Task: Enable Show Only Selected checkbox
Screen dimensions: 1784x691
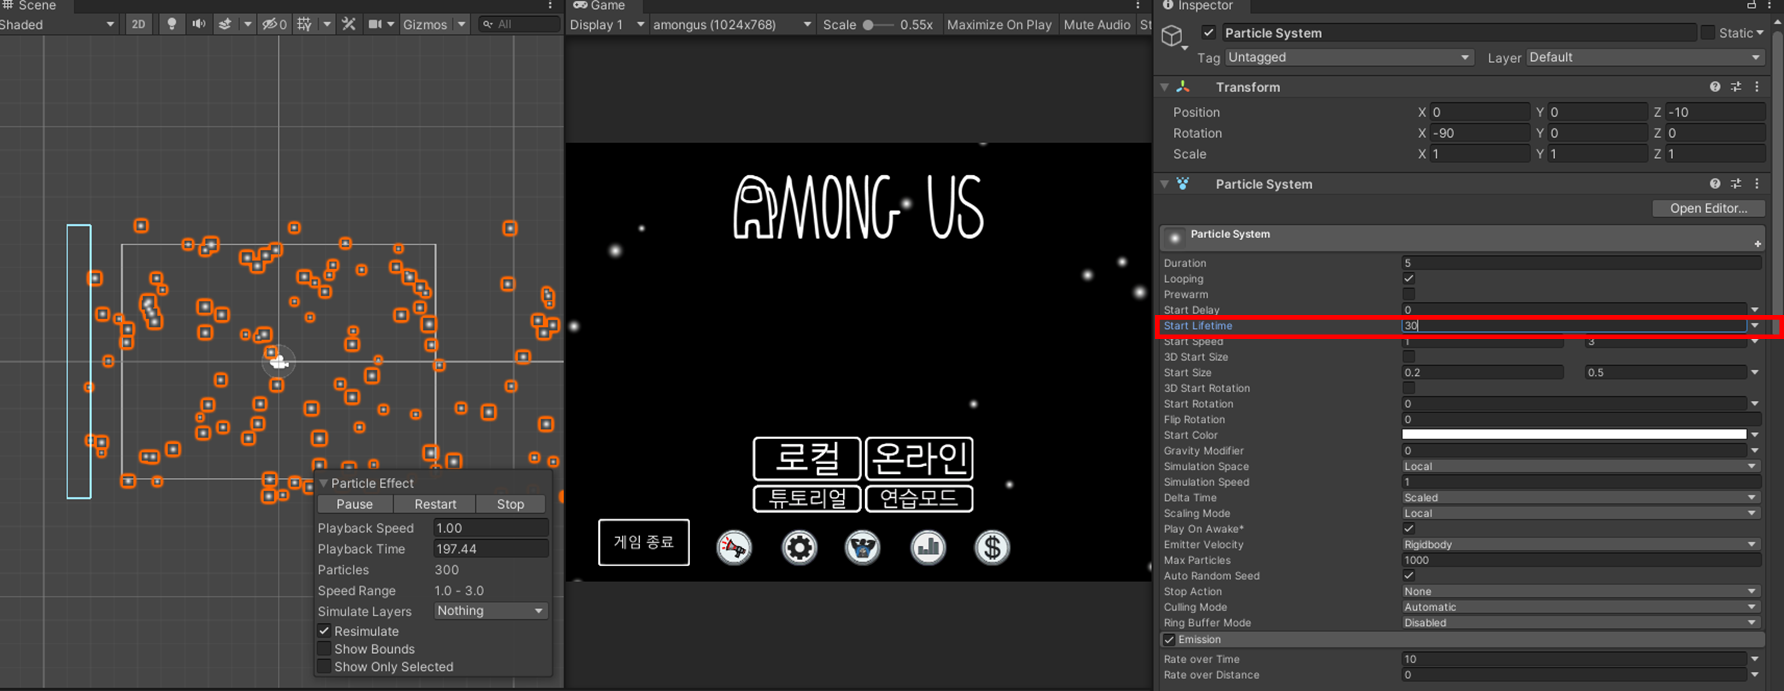Action: click(x=324, y=667)
